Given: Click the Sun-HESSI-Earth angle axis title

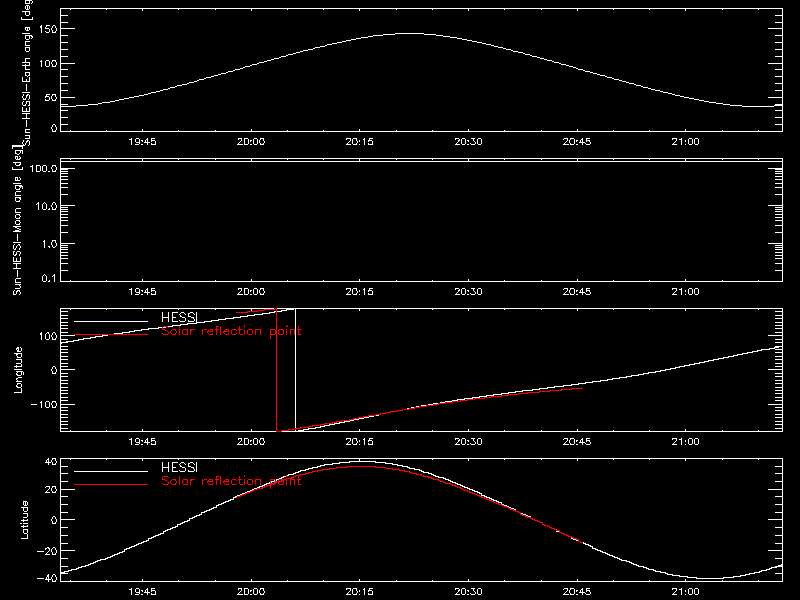Looking at the screenshot, I should point(27,71).
